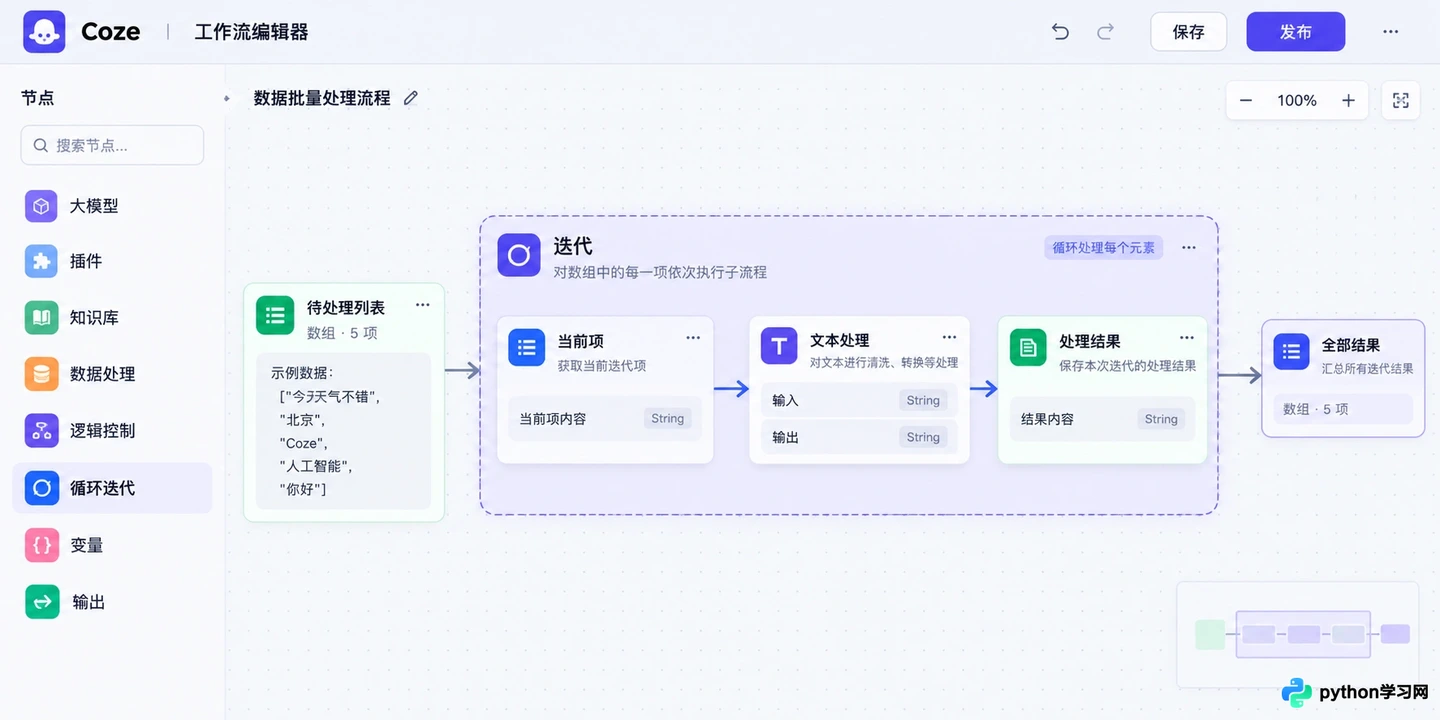This screenshot has height=720, width=1440.
Task: Select the 知识库 book icon
Action: point(41,318)
